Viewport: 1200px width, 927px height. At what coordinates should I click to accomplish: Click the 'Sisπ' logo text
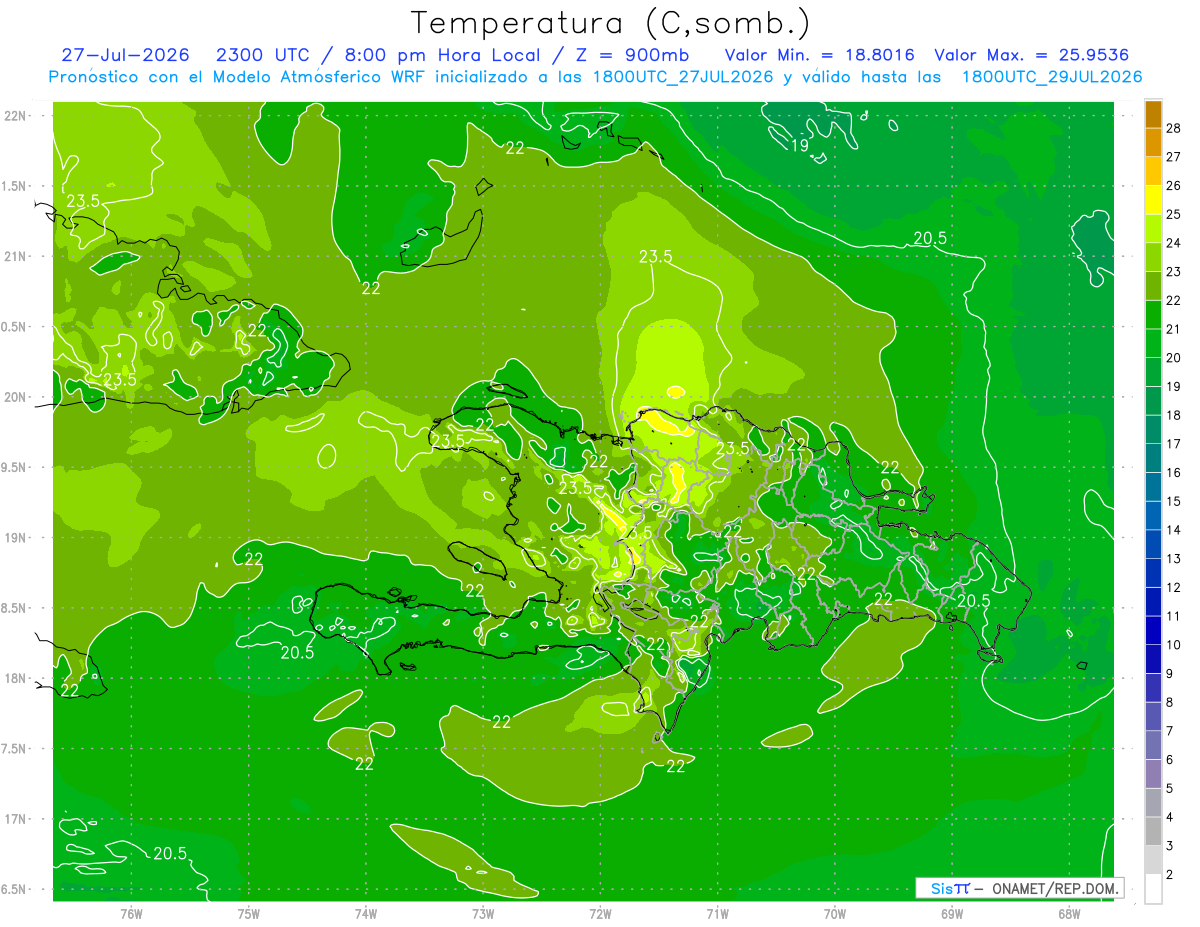[x=950, y=888]
